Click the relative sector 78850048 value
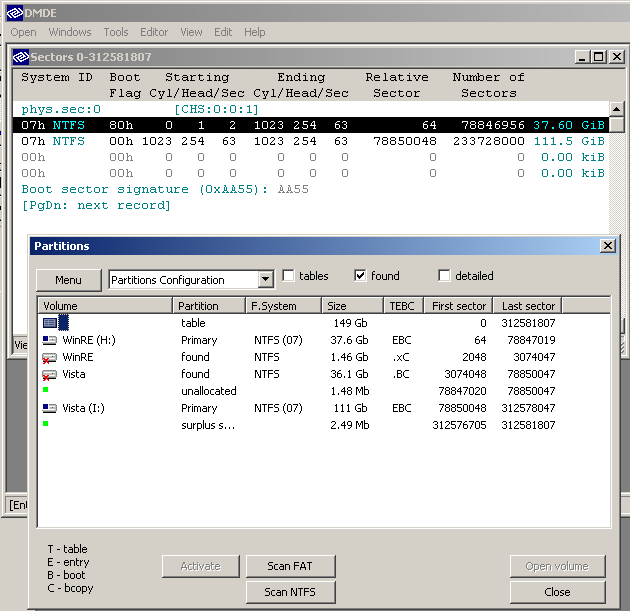The width and height of the screenshot is (630, 611). (x=405, y=141)
